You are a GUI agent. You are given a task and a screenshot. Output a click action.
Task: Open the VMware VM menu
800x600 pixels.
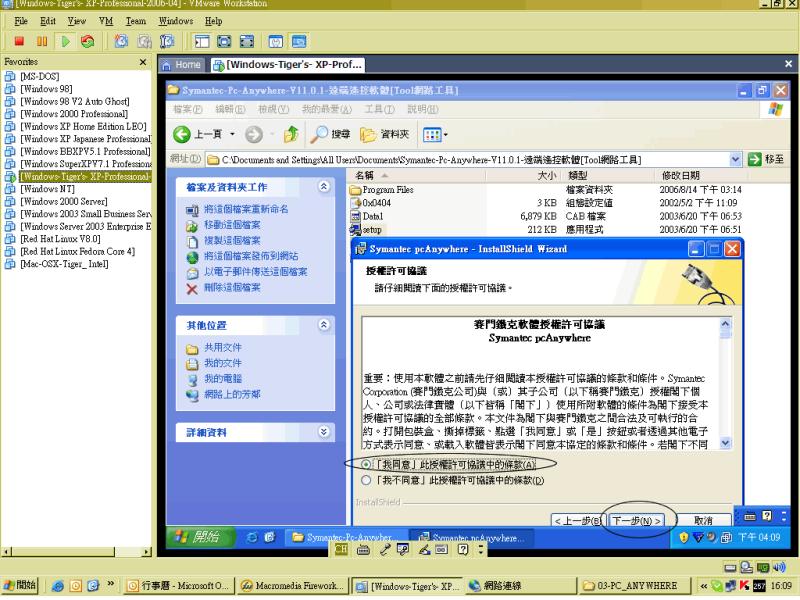click(x=106, y=21)
